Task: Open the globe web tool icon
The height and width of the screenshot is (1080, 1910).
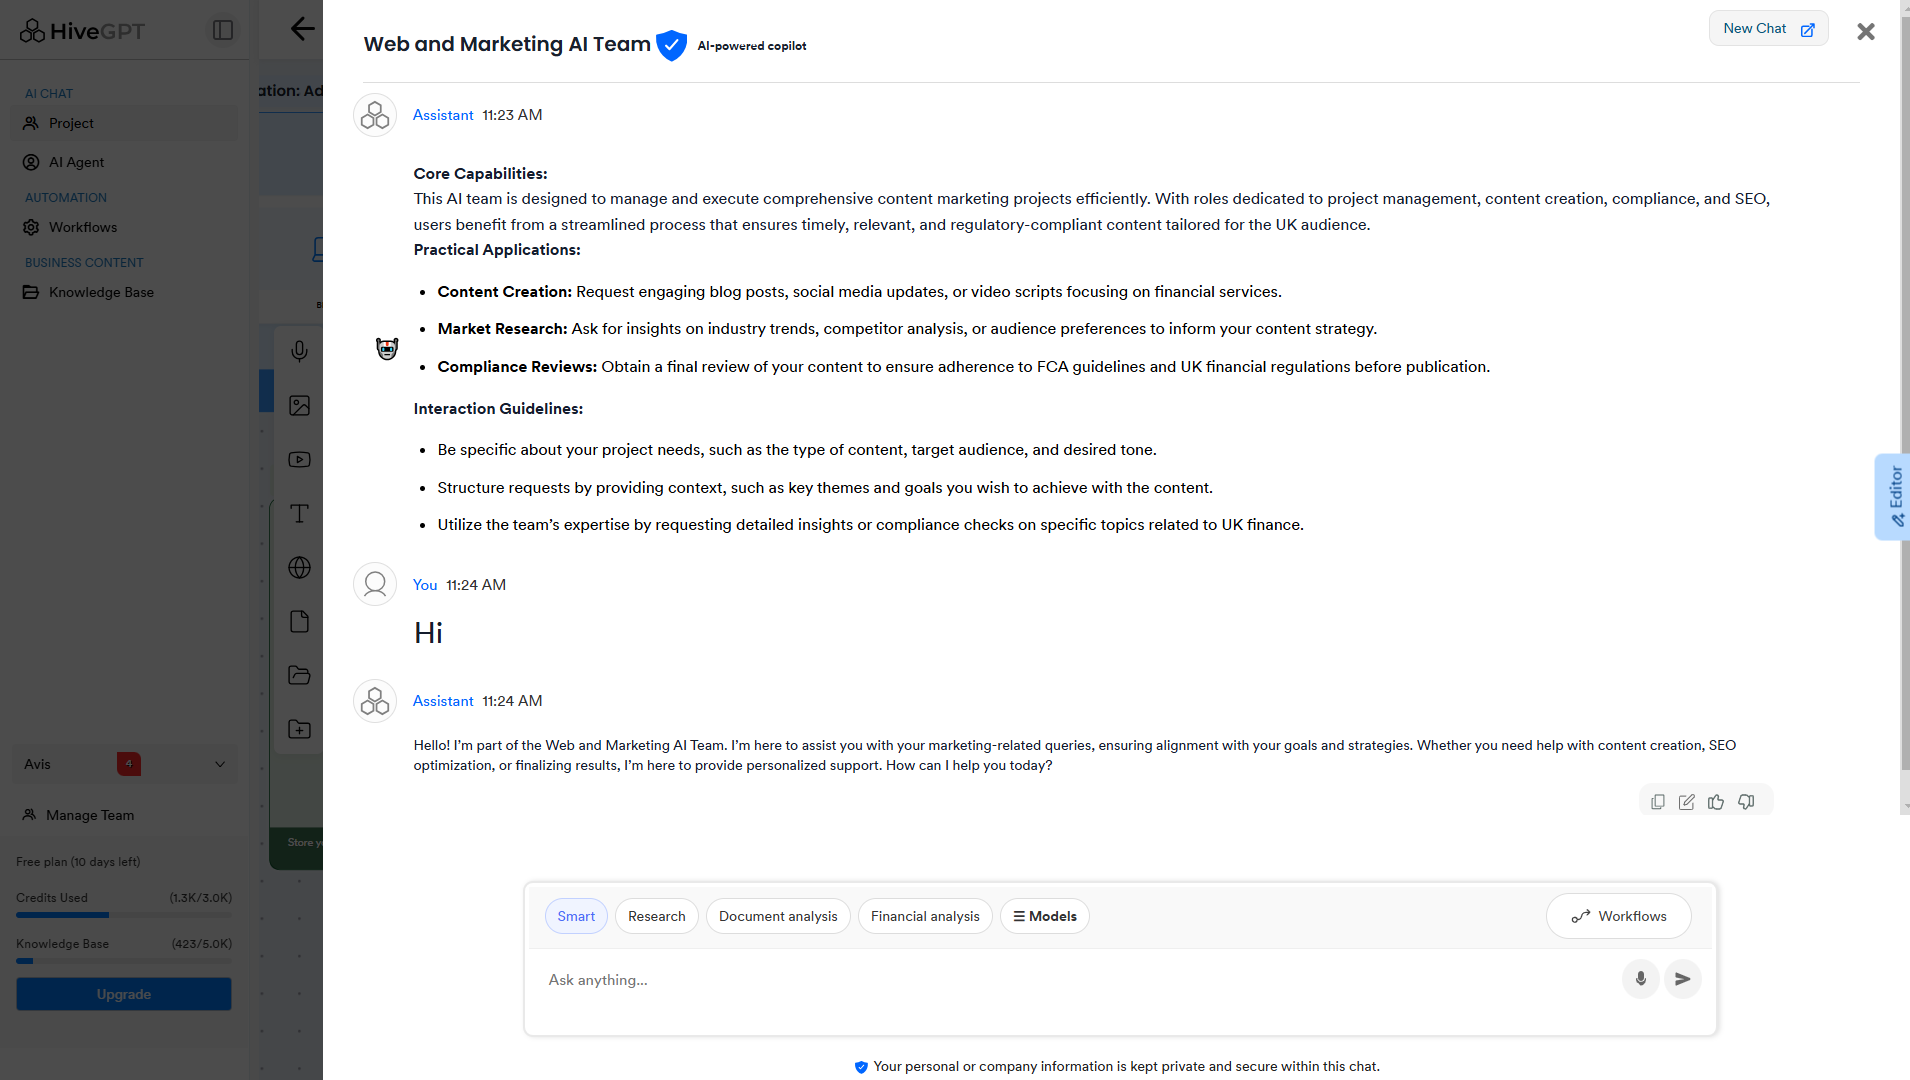Action: click(299, 568)
